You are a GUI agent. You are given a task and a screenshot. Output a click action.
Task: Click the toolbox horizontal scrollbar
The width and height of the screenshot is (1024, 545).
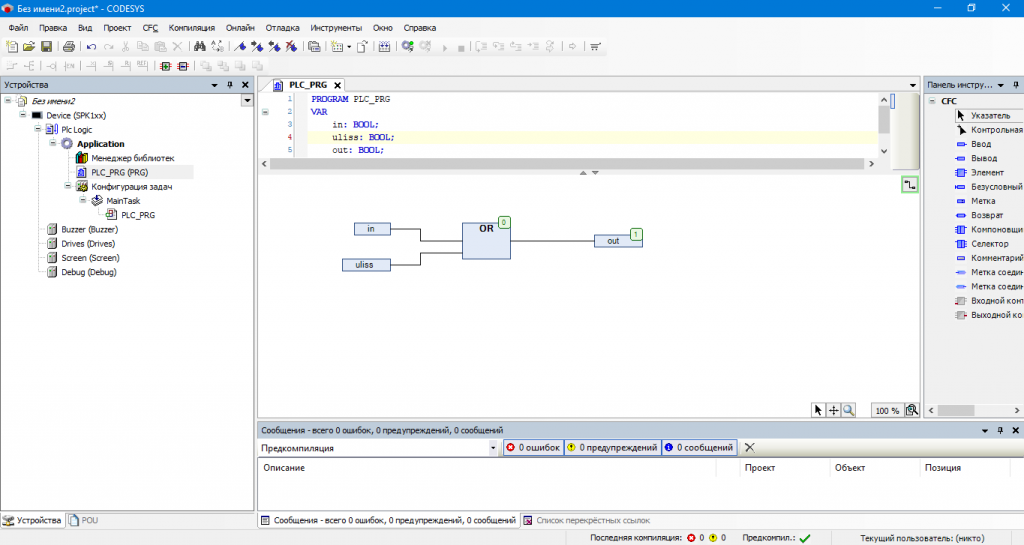(x=955, y=410)
